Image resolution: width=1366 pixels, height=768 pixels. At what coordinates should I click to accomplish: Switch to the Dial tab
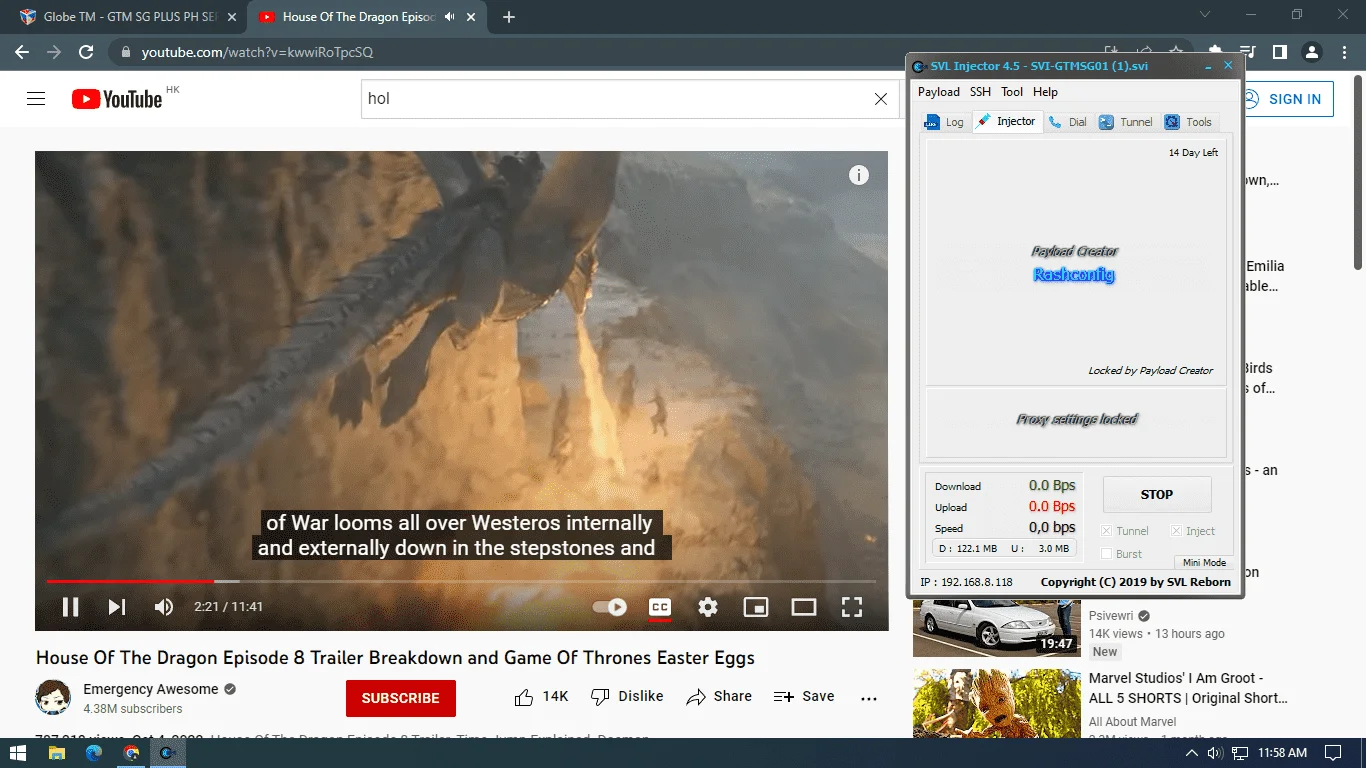pos(1068,122)
